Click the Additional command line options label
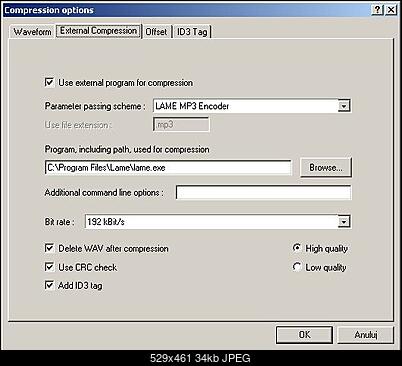Image resolution: width=402 pixels, height=366 pixels. 104,193
